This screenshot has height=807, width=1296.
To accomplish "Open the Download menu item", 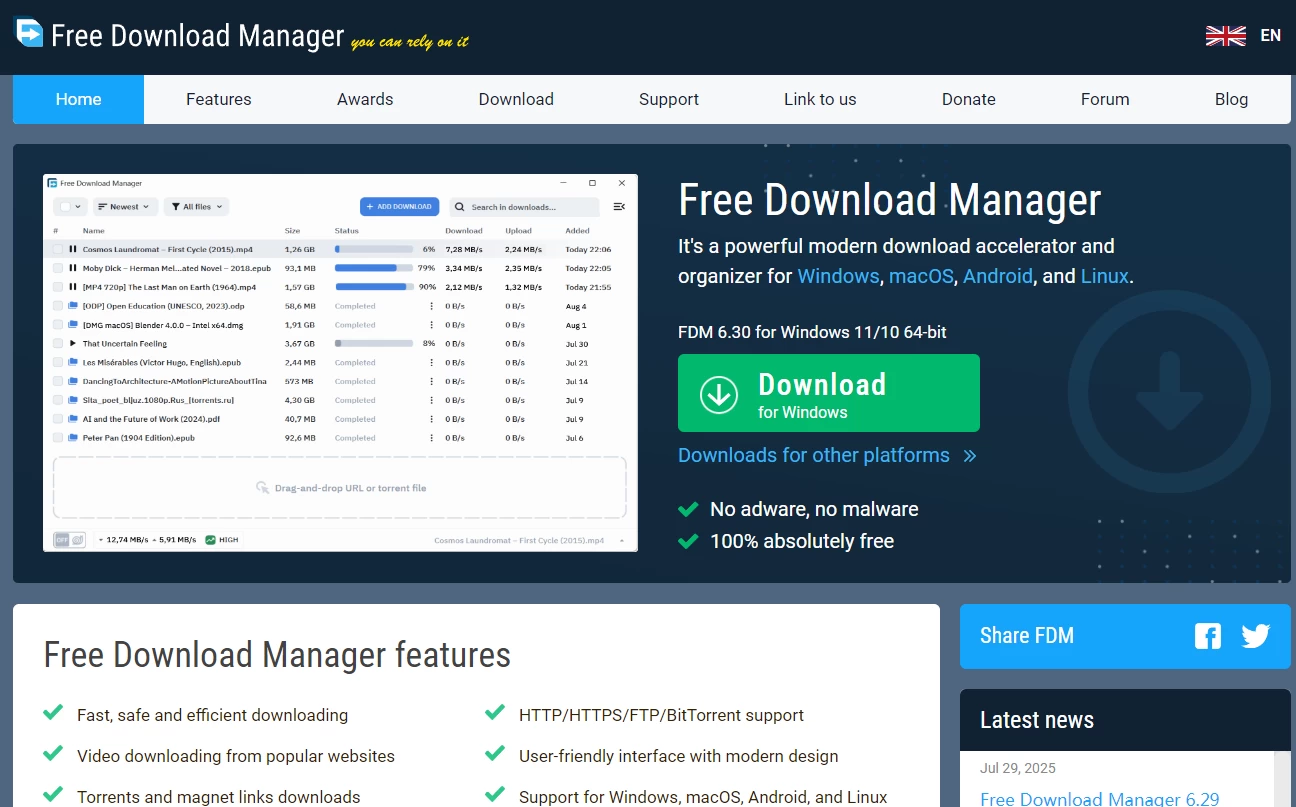I will [516, 99].
